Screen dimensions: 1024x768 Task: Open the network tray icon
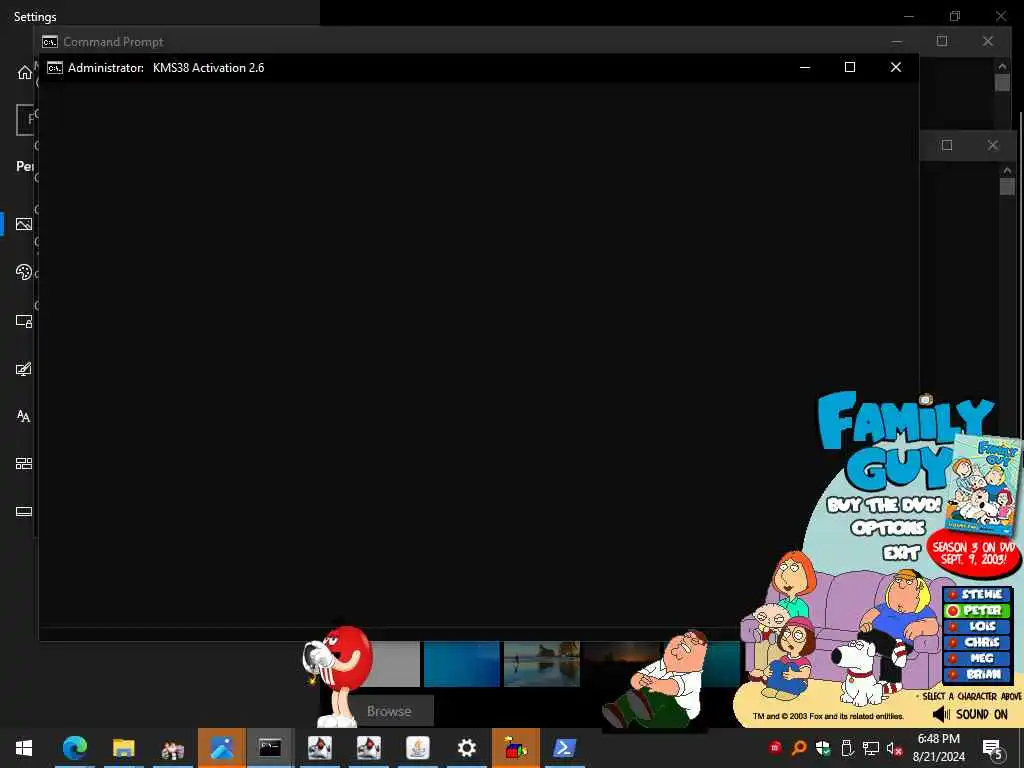pos(871,748)
